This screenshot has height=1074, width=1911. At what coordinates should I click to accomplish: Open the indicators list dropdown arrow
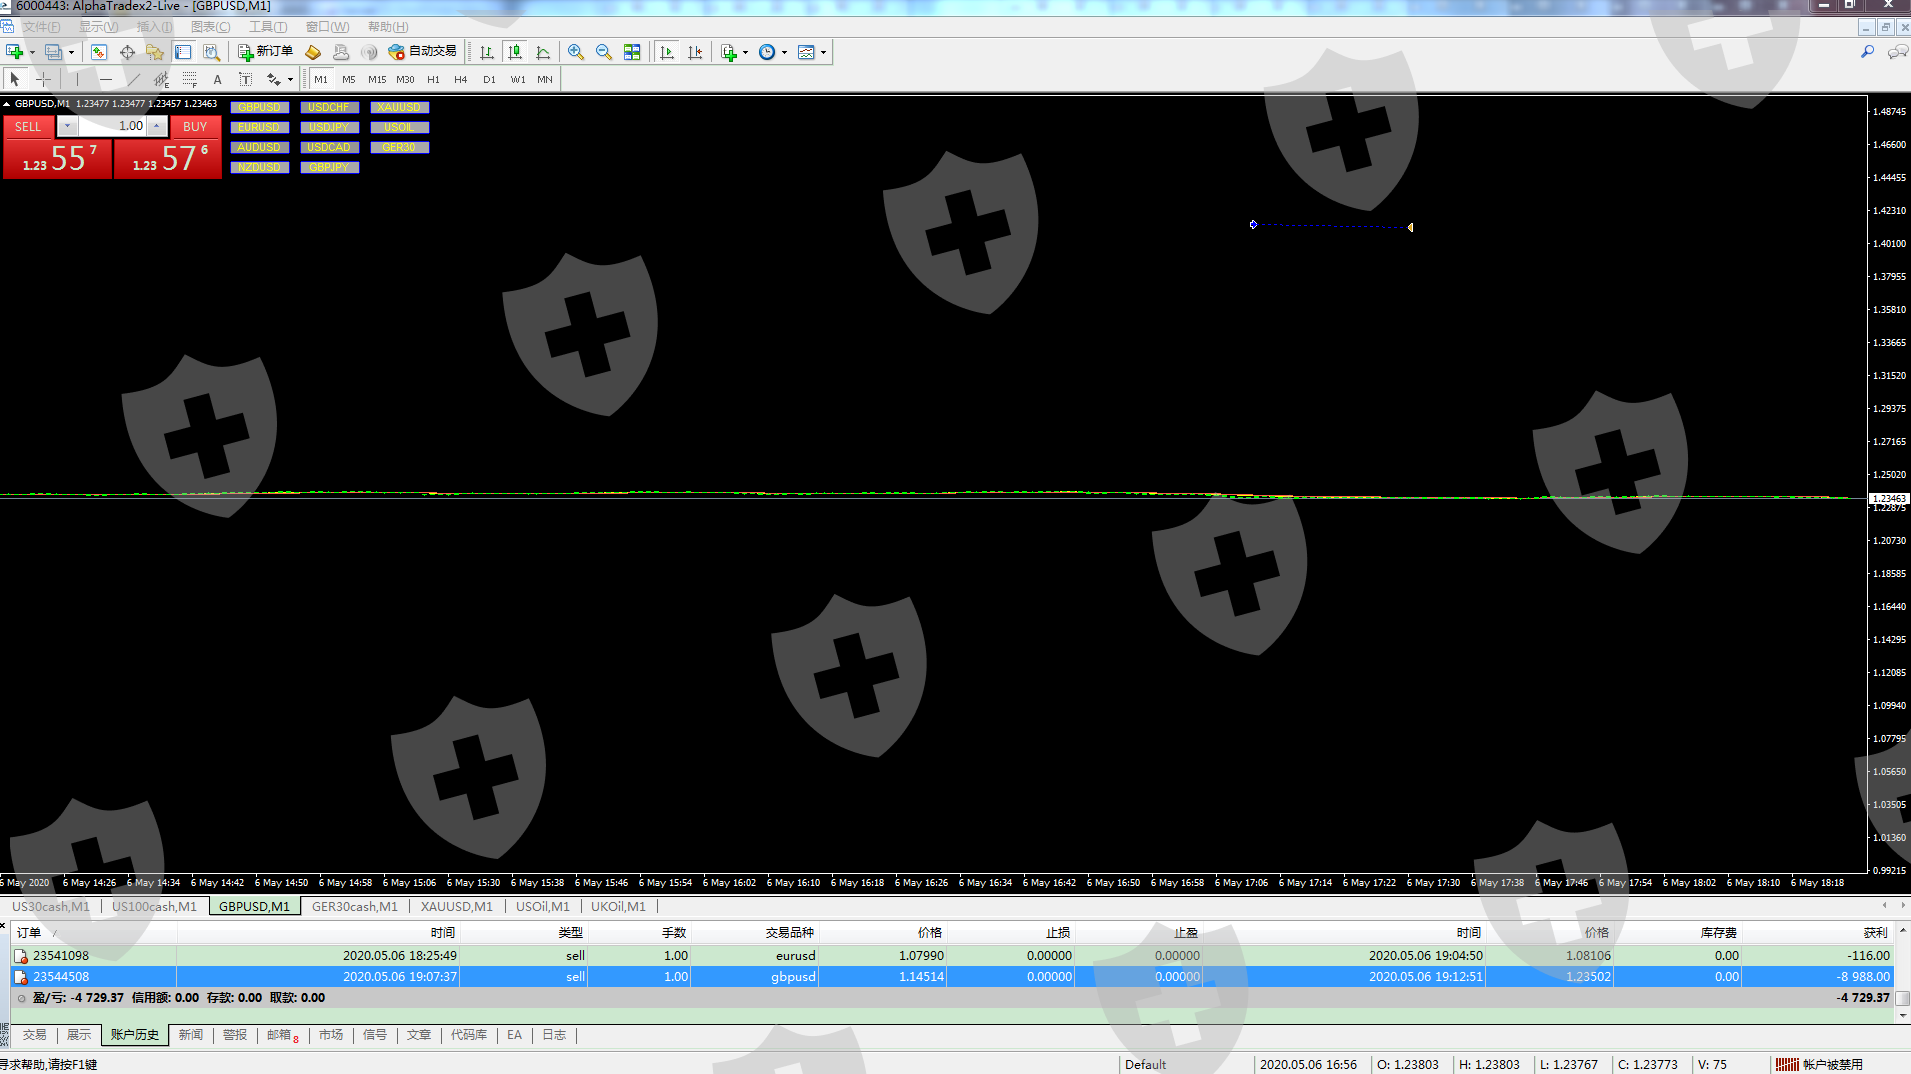[745, 53]
